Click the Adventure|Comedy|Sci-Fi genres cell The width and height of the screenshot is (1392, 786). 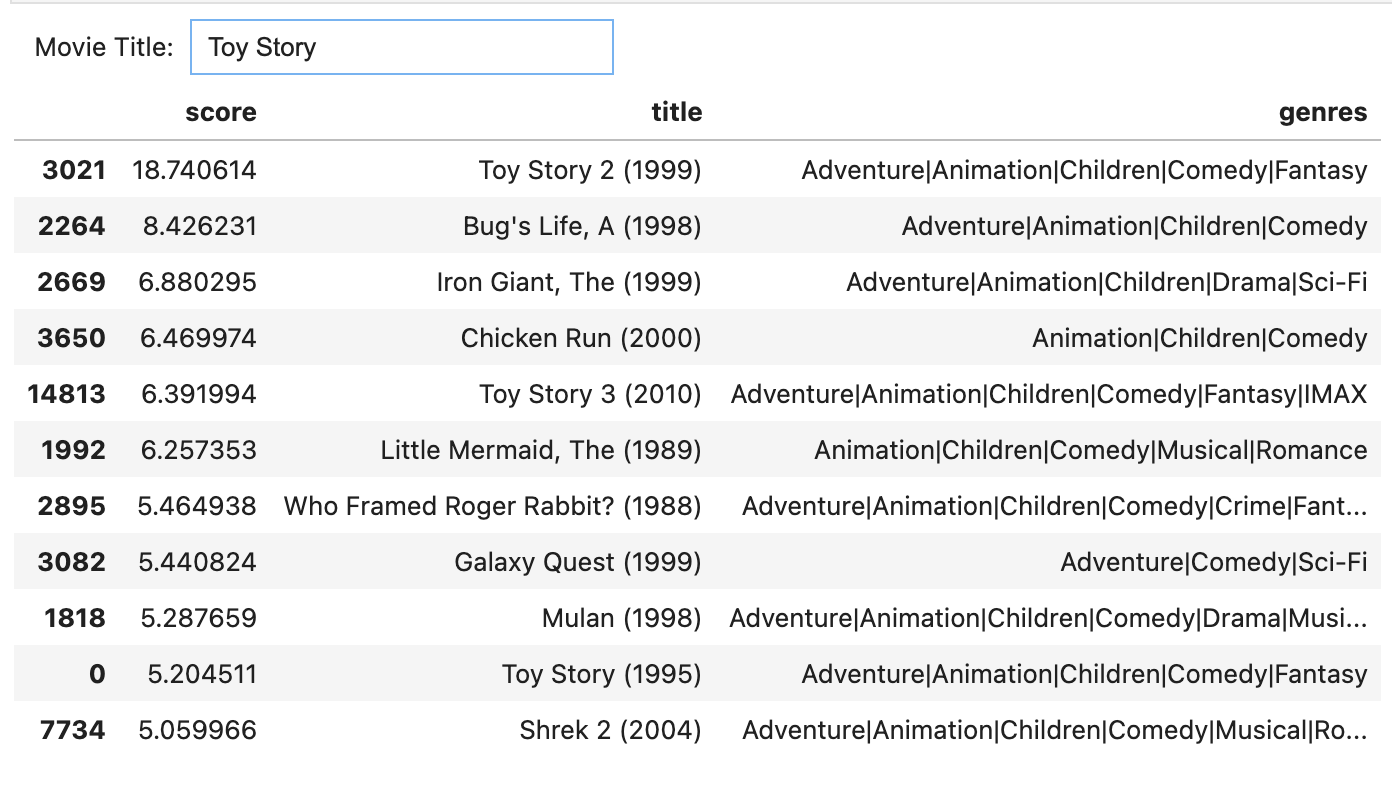point(1214,562)
